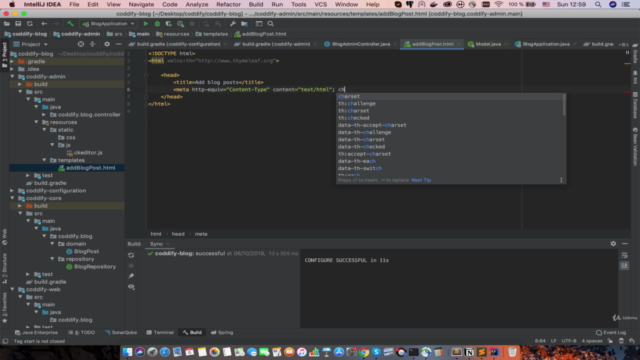The width and height of the screenshot is (640, 360).
Task: Open Build panel gear settings
Action: (x=613, y=244)
